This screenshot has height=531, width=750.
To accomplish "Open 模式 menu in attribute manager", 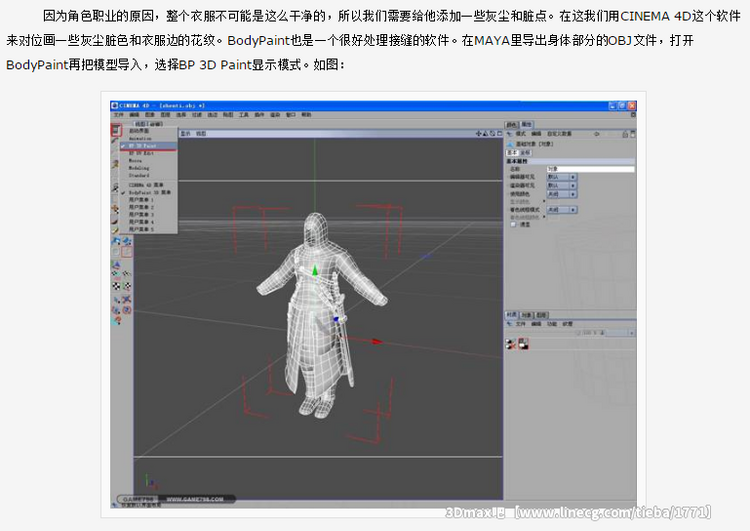I will click(x=521, y=134).
